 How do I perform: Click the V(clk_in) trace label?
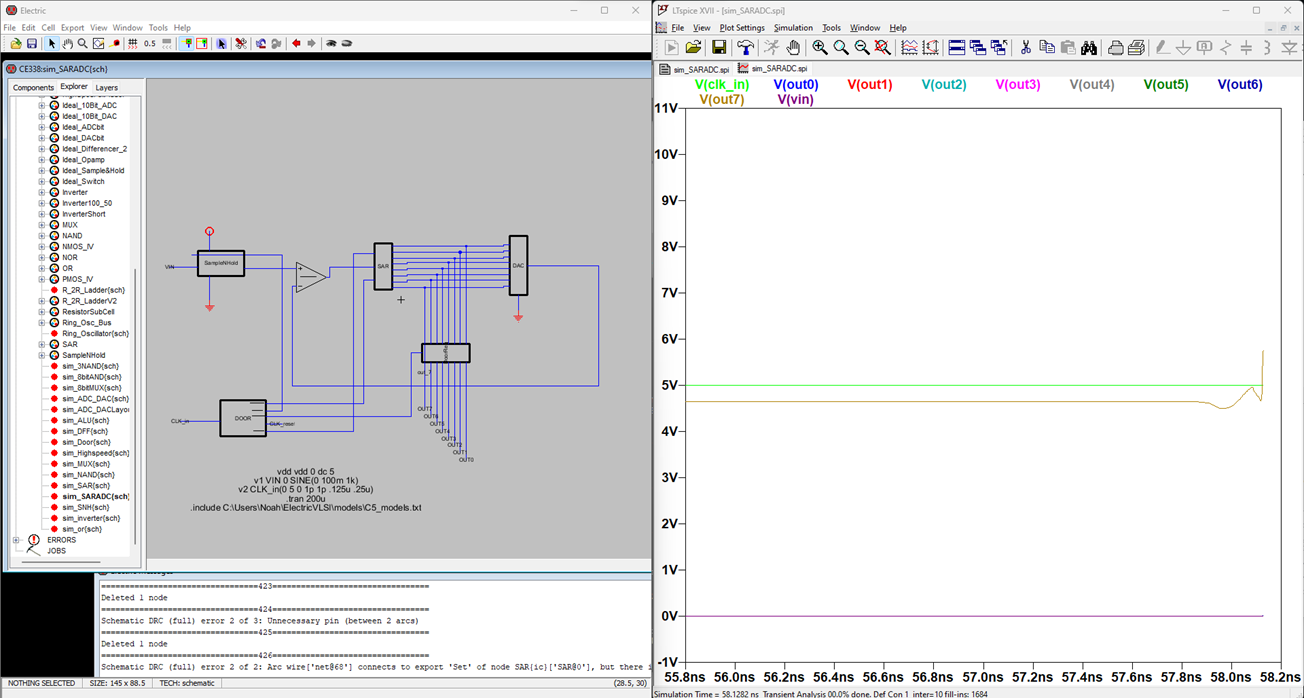[x=721, y=85]
